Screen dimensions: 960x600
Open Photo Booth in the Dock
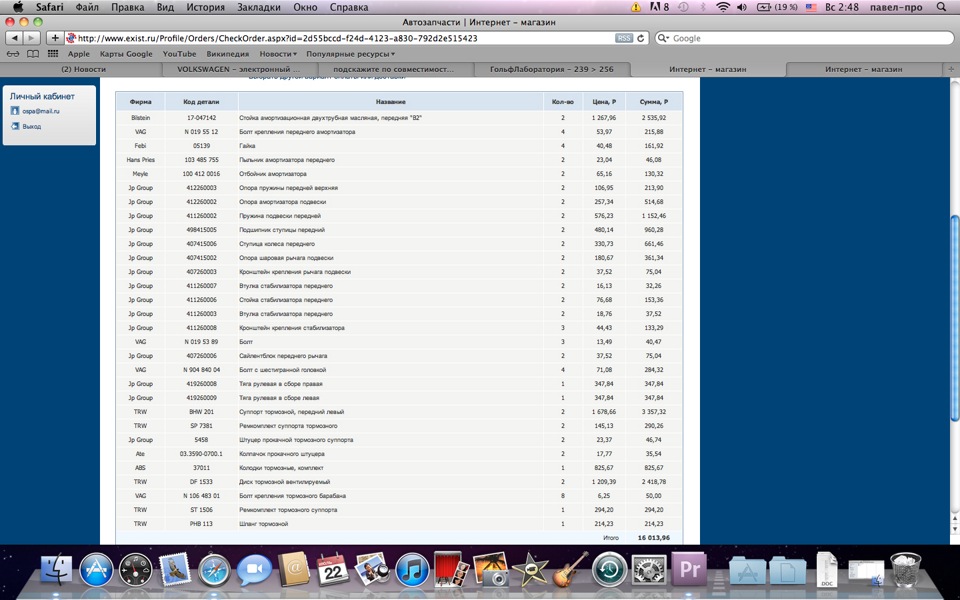click(x=451, y=569)
